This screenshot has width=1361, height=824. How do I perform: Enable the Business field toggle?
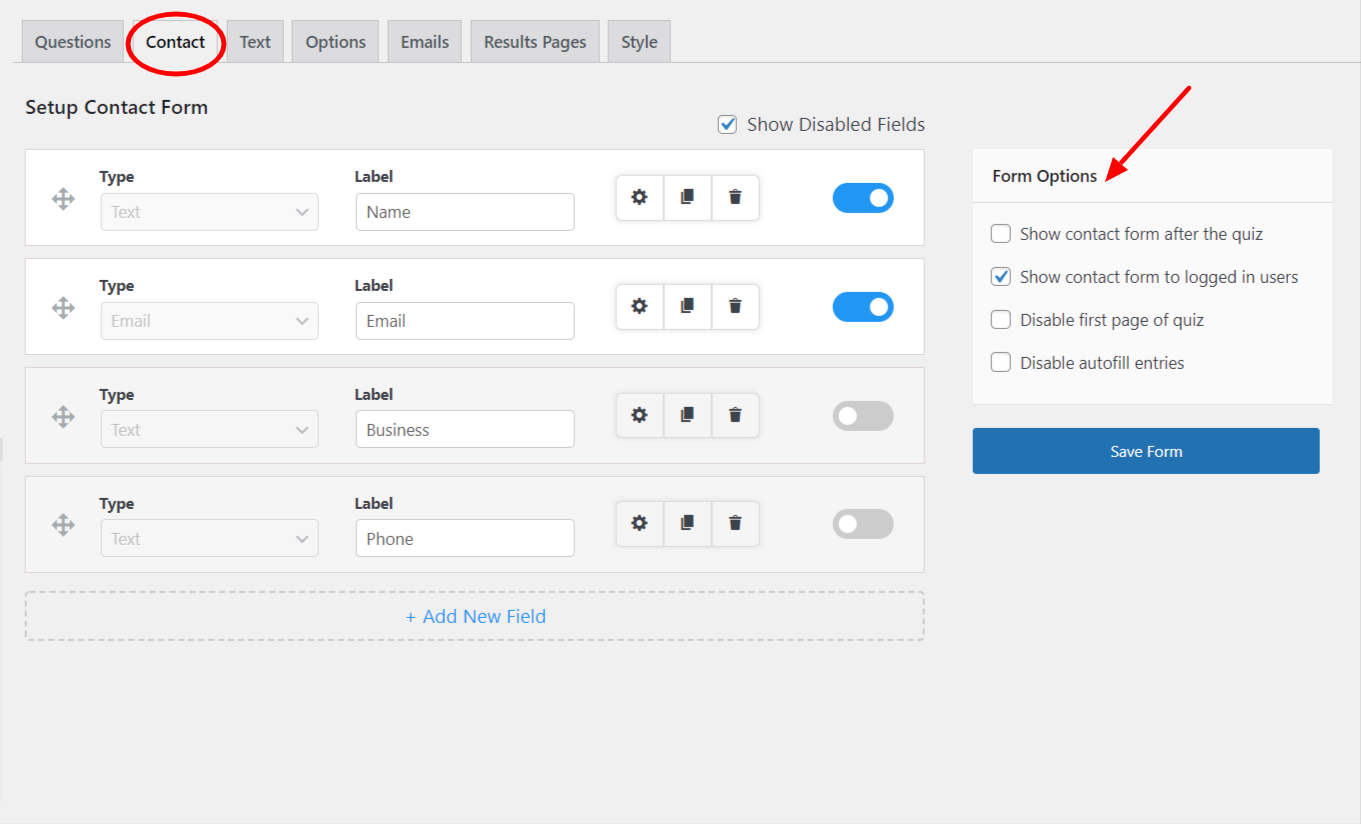click(x=862, y=416)
